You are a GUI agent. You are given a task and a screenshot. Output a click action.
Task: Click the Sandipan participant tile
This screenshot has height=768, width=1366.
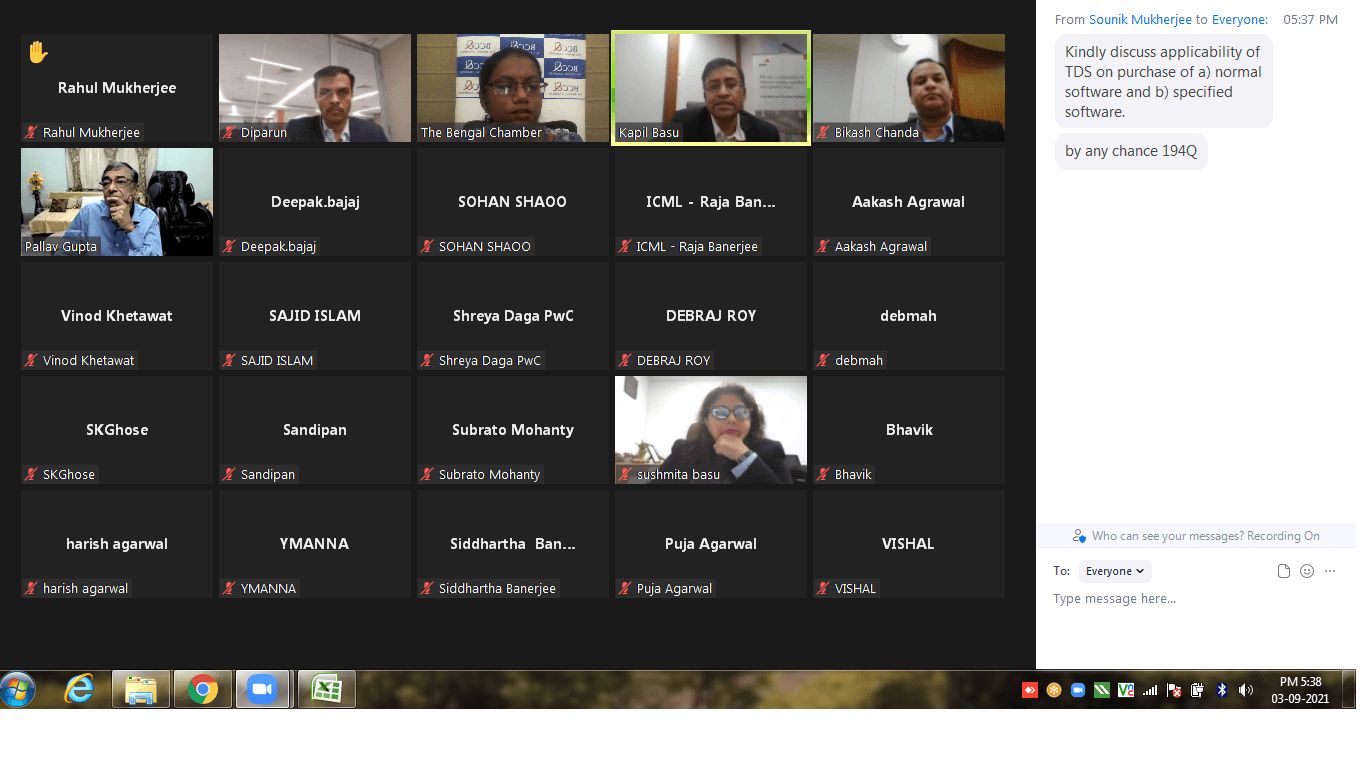(x=315, y=430)
